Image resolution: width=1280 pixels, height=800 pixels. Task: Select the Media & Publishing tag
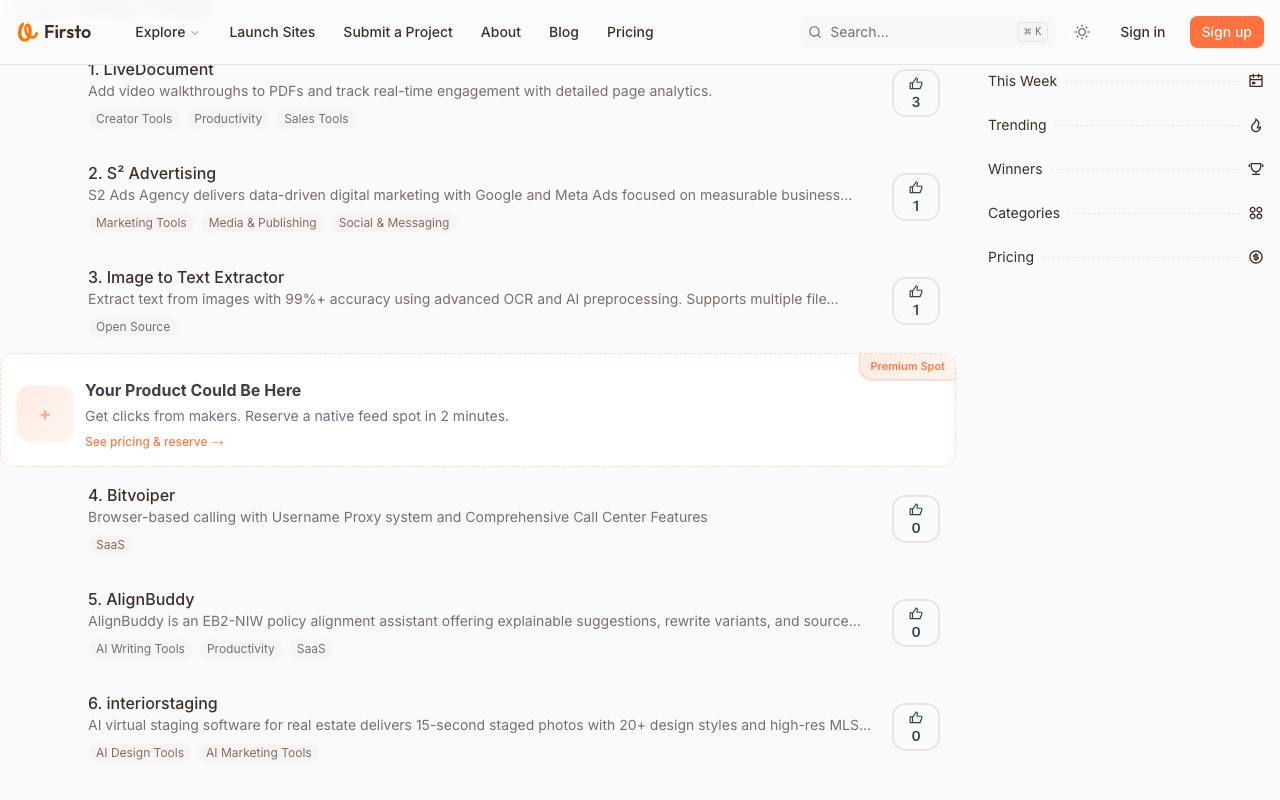click(x=262, y=223)
